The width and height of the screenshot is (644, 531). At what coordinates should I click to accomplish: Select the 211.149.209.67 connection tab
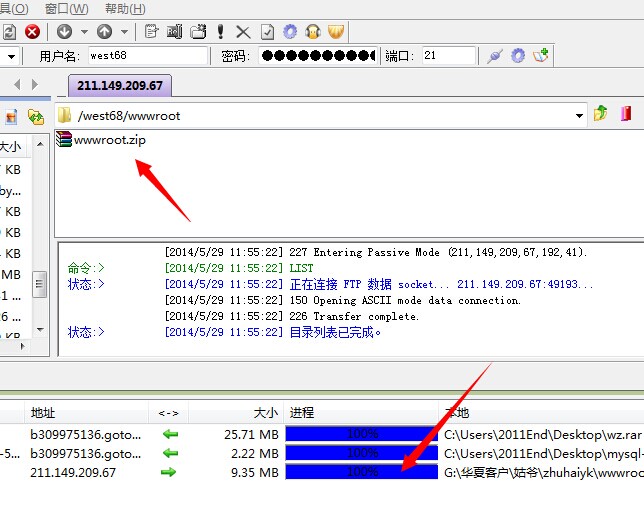[120, 85]
